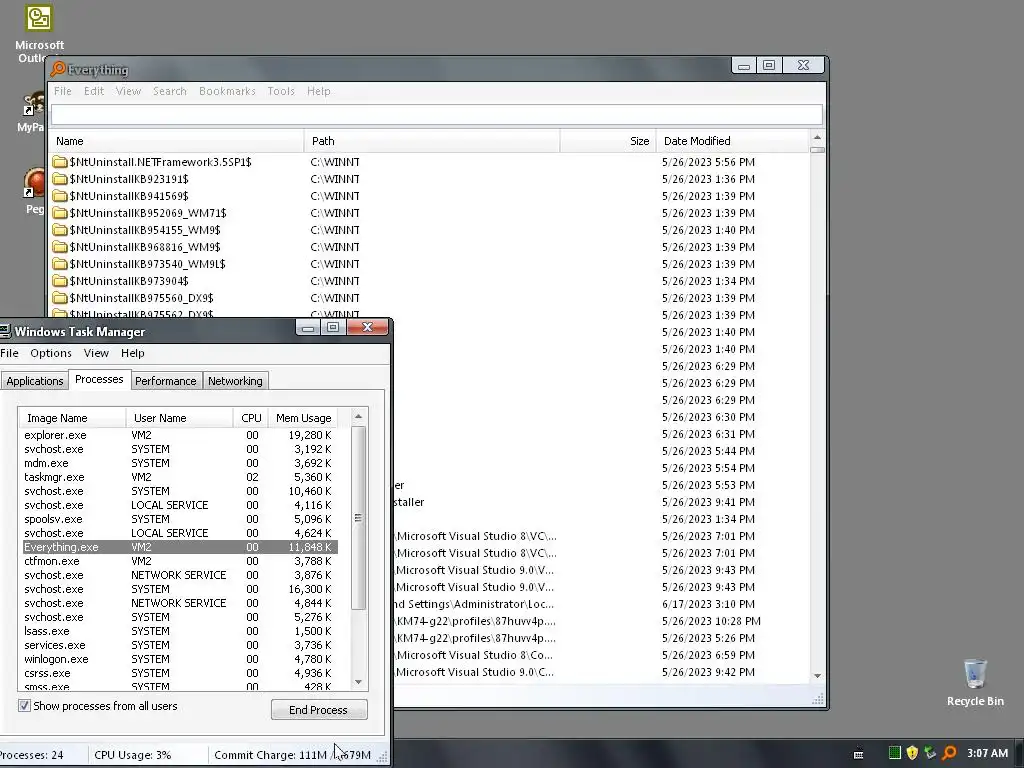Select csrss.exe process row
This screenshot has width=1024, height=768.
pyautogui.click(x=180, y=673)
